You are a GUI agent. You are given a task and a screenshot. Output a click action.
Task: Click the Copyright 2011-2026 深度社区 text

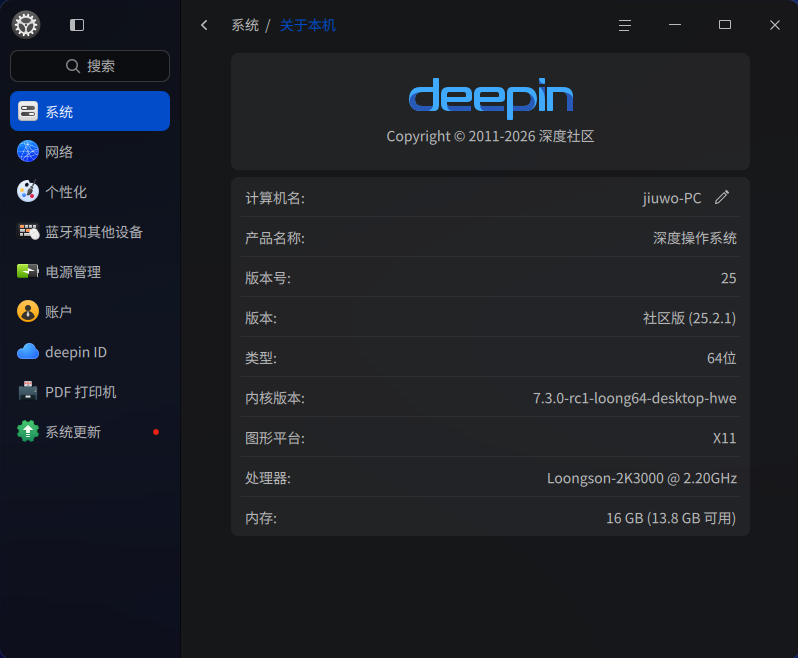pos(490,136)
